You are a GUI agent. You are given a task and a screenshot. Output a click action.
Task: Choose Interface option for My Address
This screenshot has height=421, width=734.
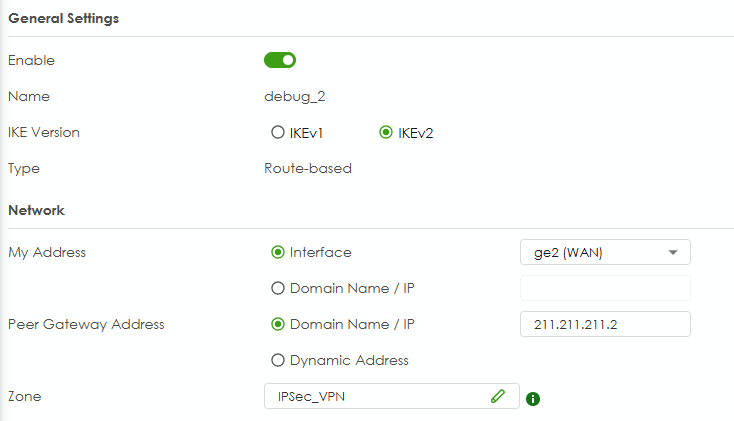click(279, 252)
